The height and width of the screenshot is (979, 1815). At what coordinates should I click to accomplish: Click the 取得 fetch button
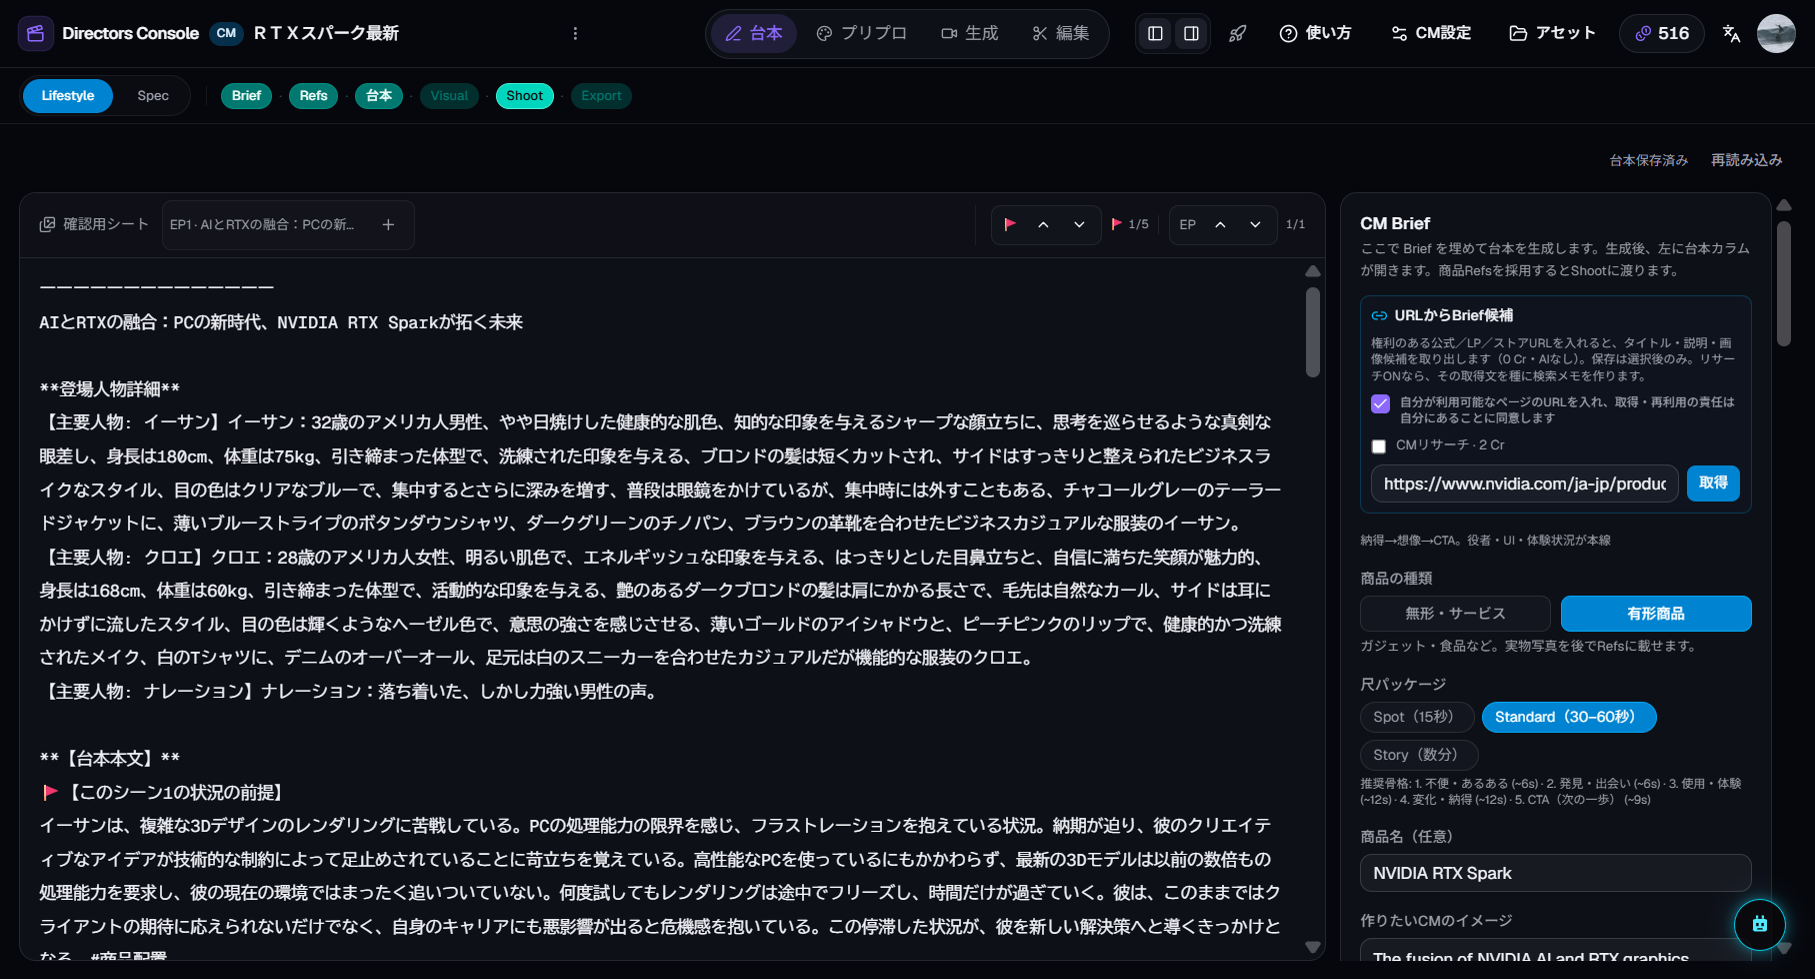tap(1713, 483)
